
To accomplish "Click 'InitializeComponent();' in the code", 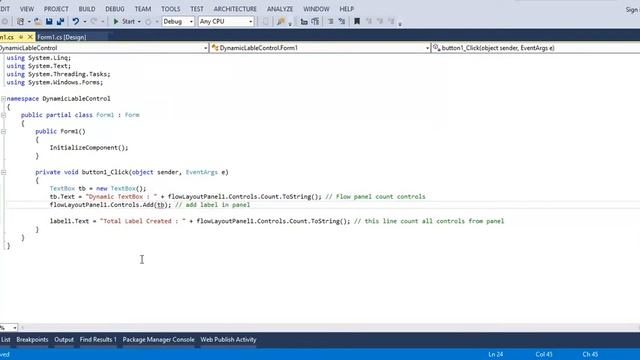I will (x=89, y=148).
